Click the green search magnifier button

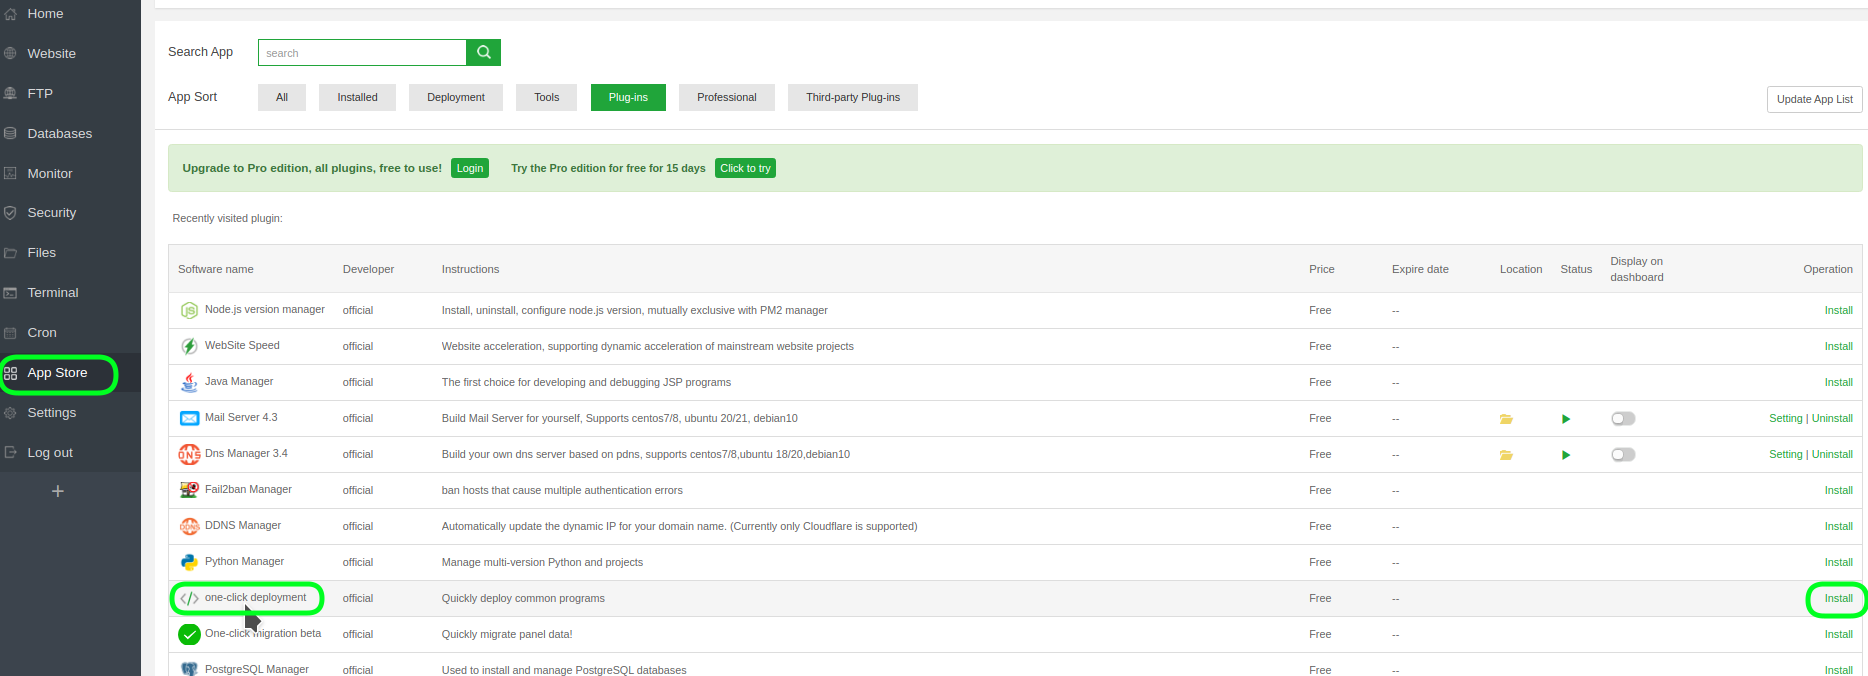point(483,52)
